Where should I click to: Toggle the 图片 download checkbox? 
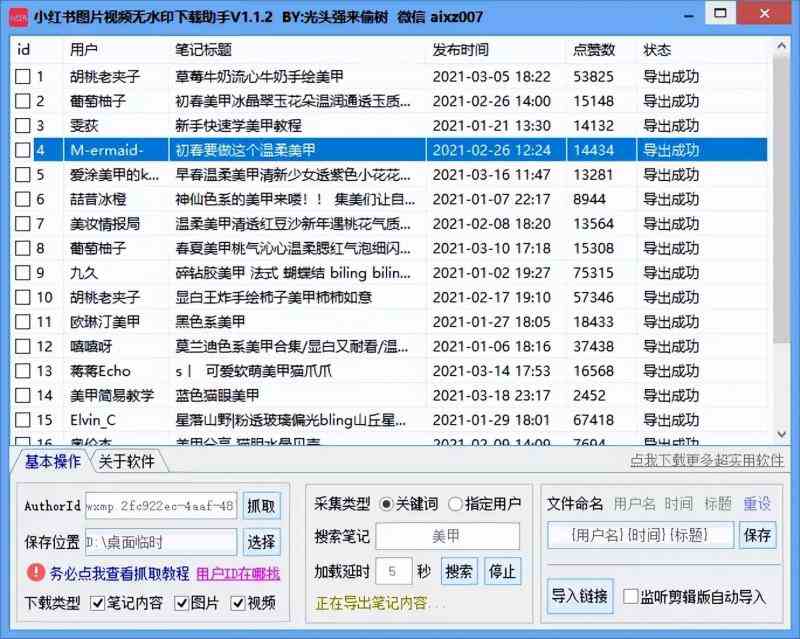click(x=181, y=603)
